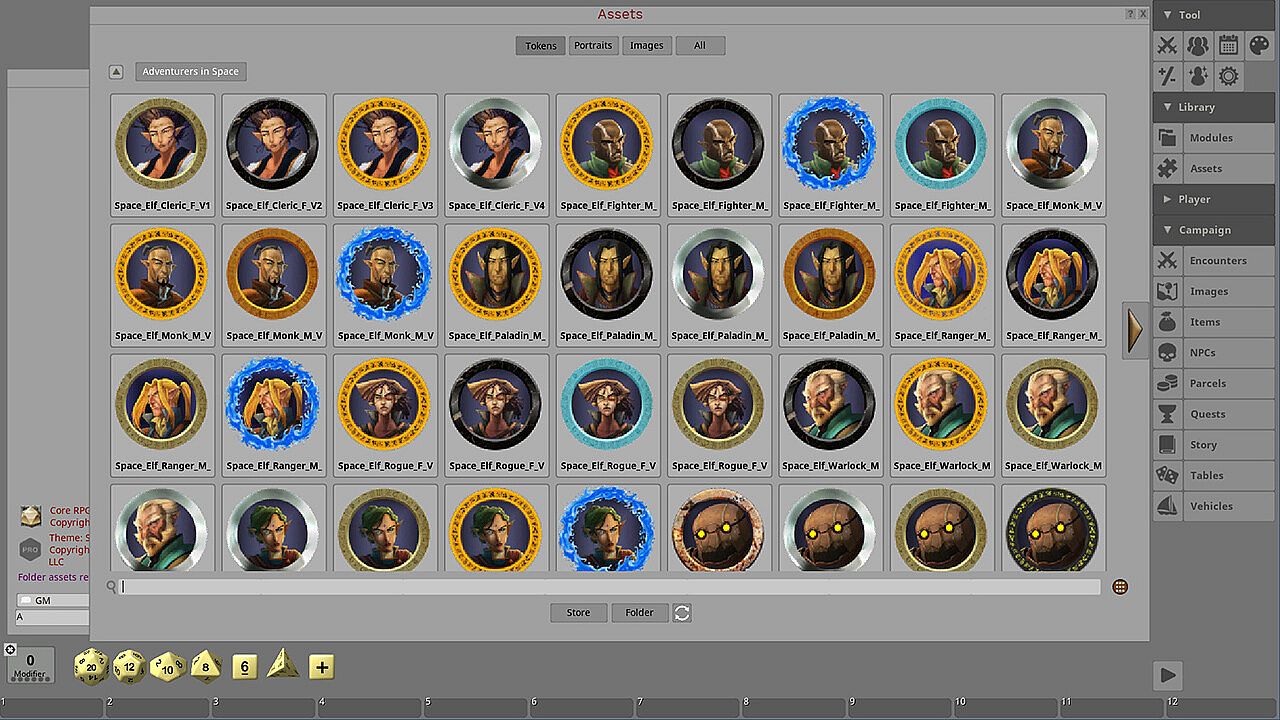Switch to the Images filter tab
Image resolution: width=1280 pixels, height=720 pixels.
point(647,45)
